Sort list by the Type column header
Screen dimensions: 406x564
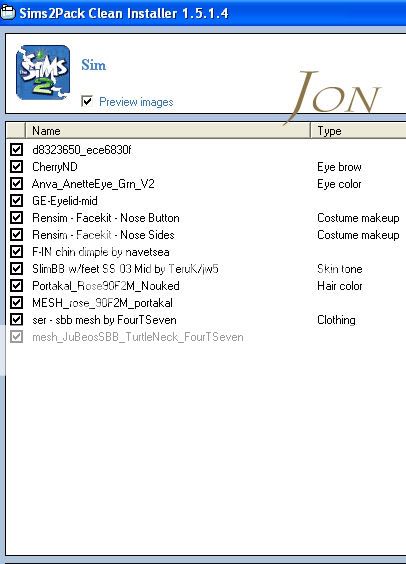tap(358, 131)
